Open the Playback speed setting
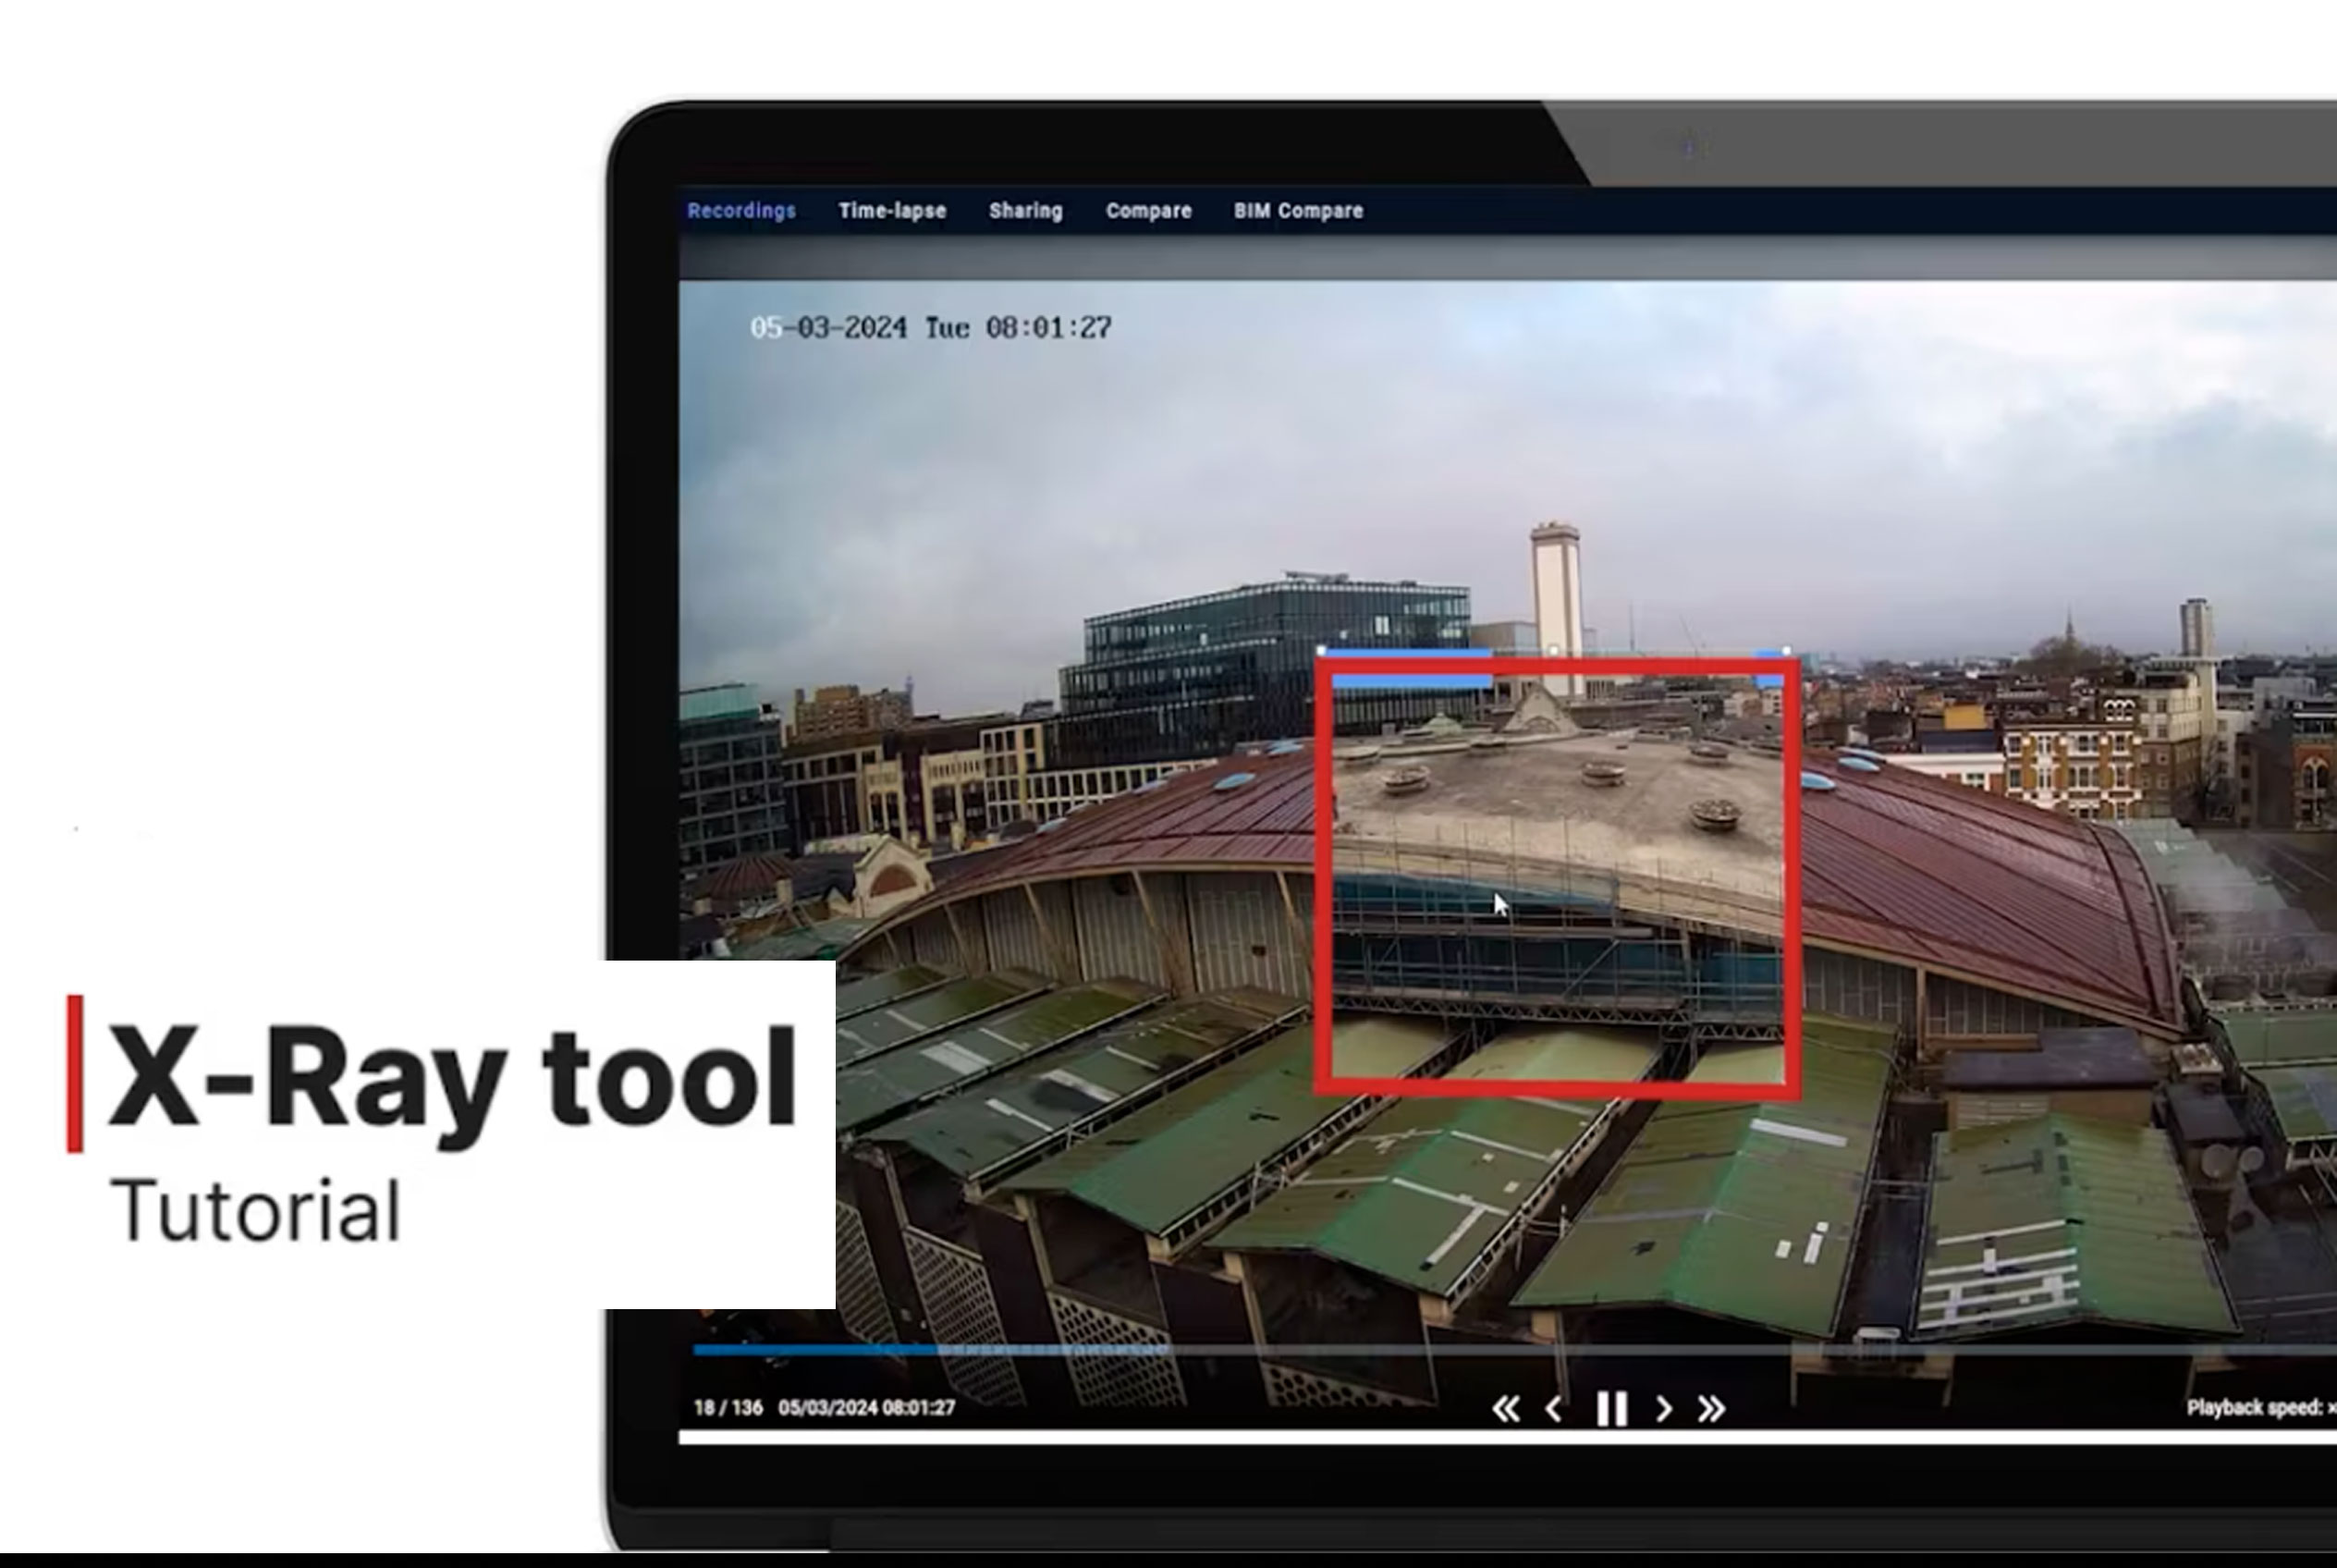2337x1568 pixels. pos(2260,1408)
